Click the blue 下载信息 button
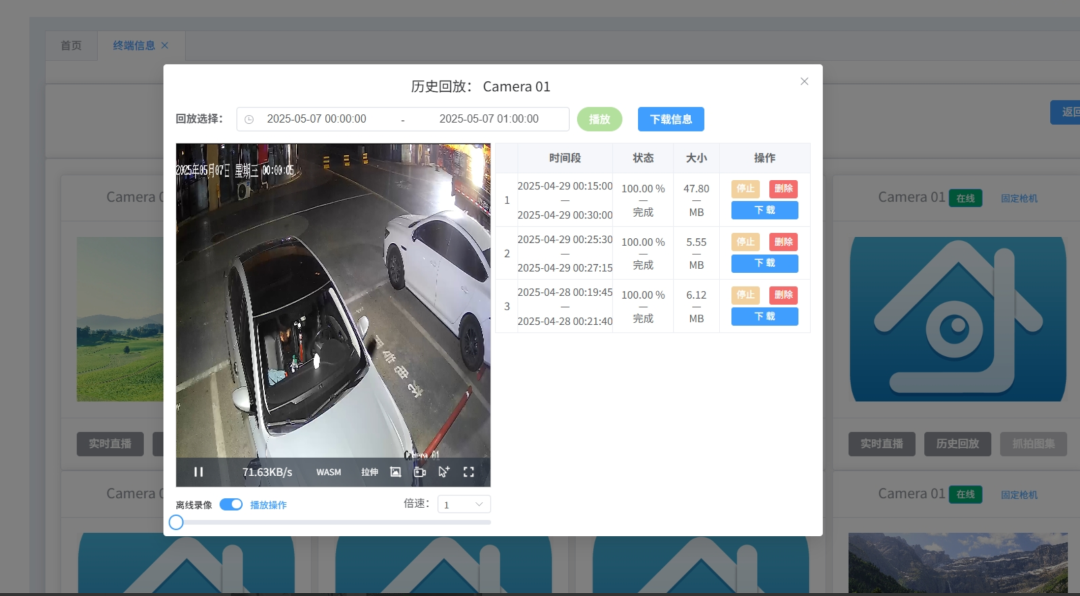The height and width of the screenshot is (596, 1080). 671,119
